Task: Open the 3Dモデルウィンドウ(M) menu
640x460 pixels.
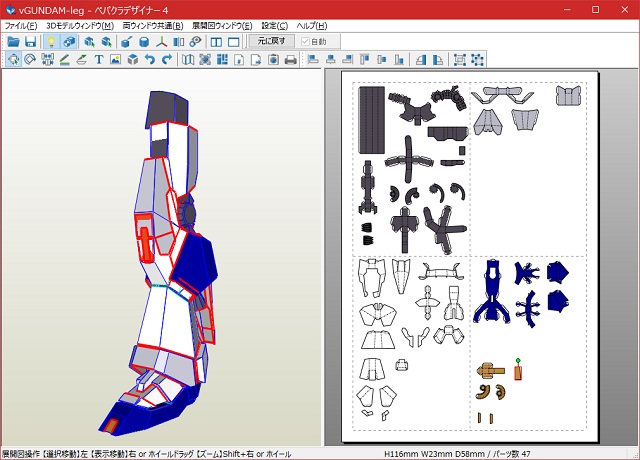Action: [80, 26]
